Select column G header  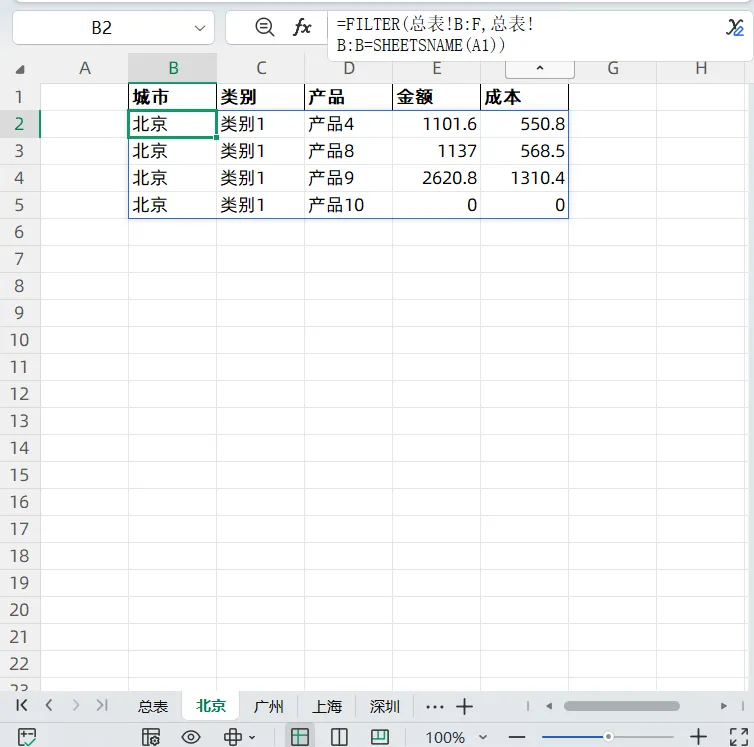(613, 68)
